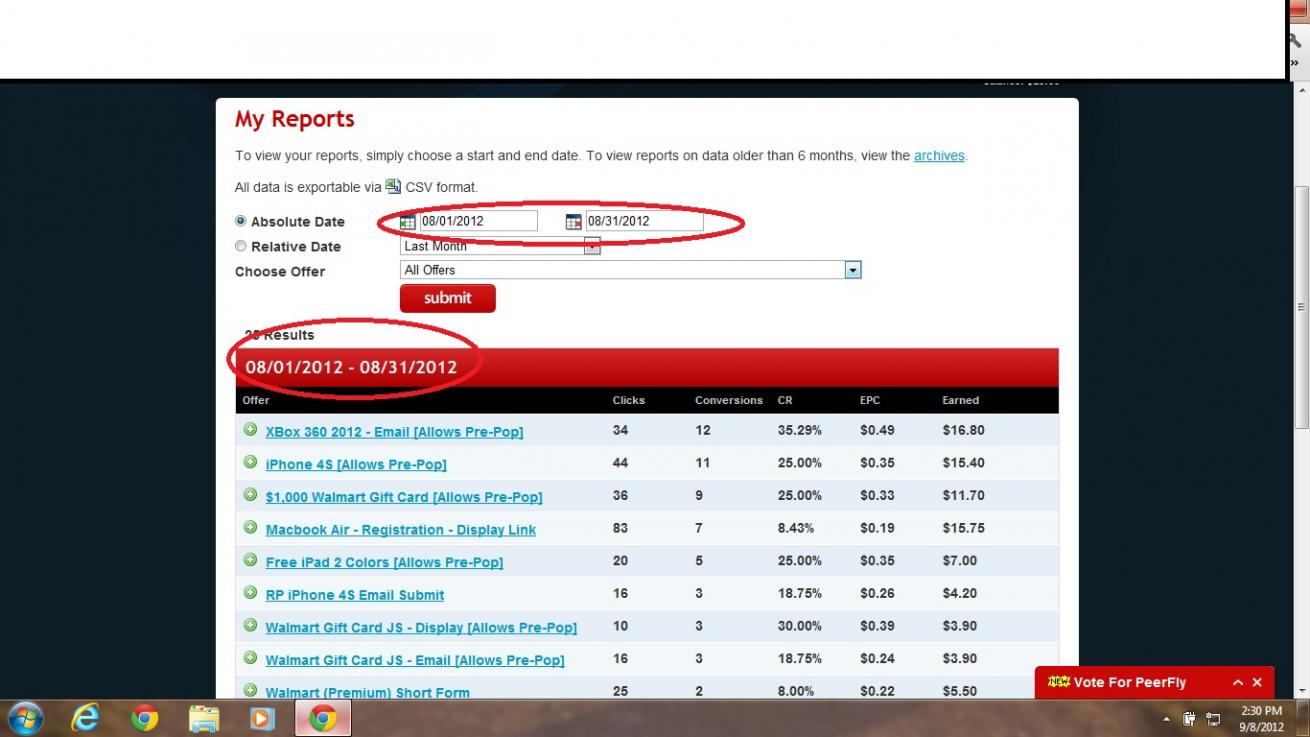Click the 8.43% conversion rate value
The width and height of the screenshot is (1310, 737).
(x=796, y=528)
